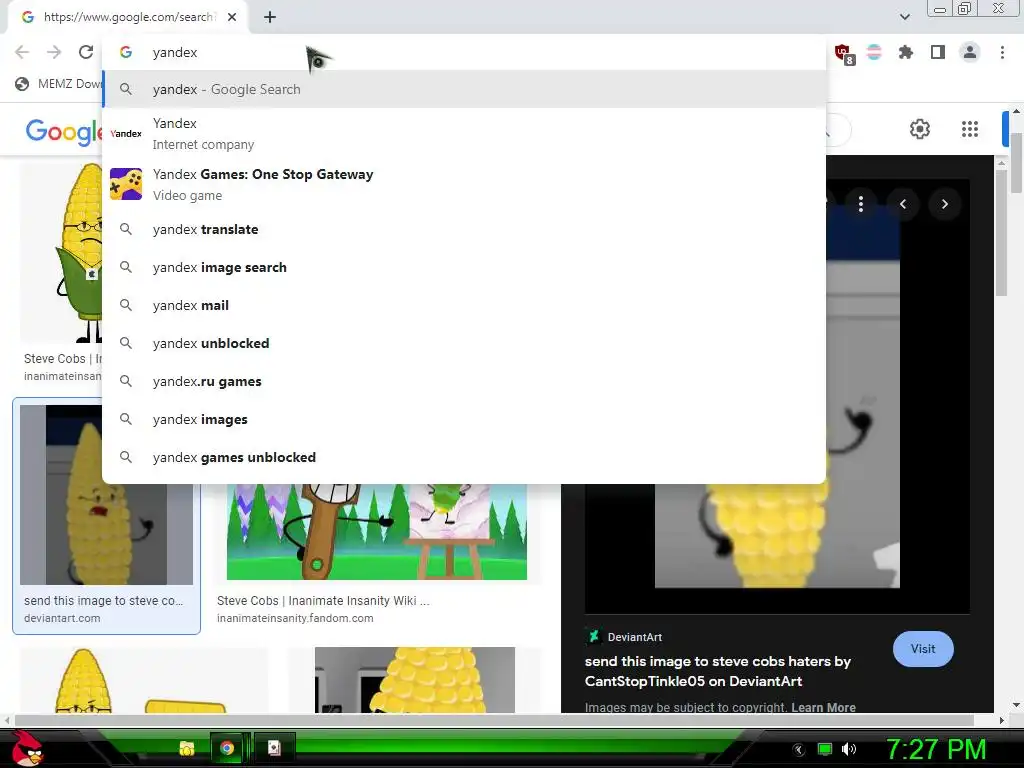Open the Learn More copyright link

[824, 707]
